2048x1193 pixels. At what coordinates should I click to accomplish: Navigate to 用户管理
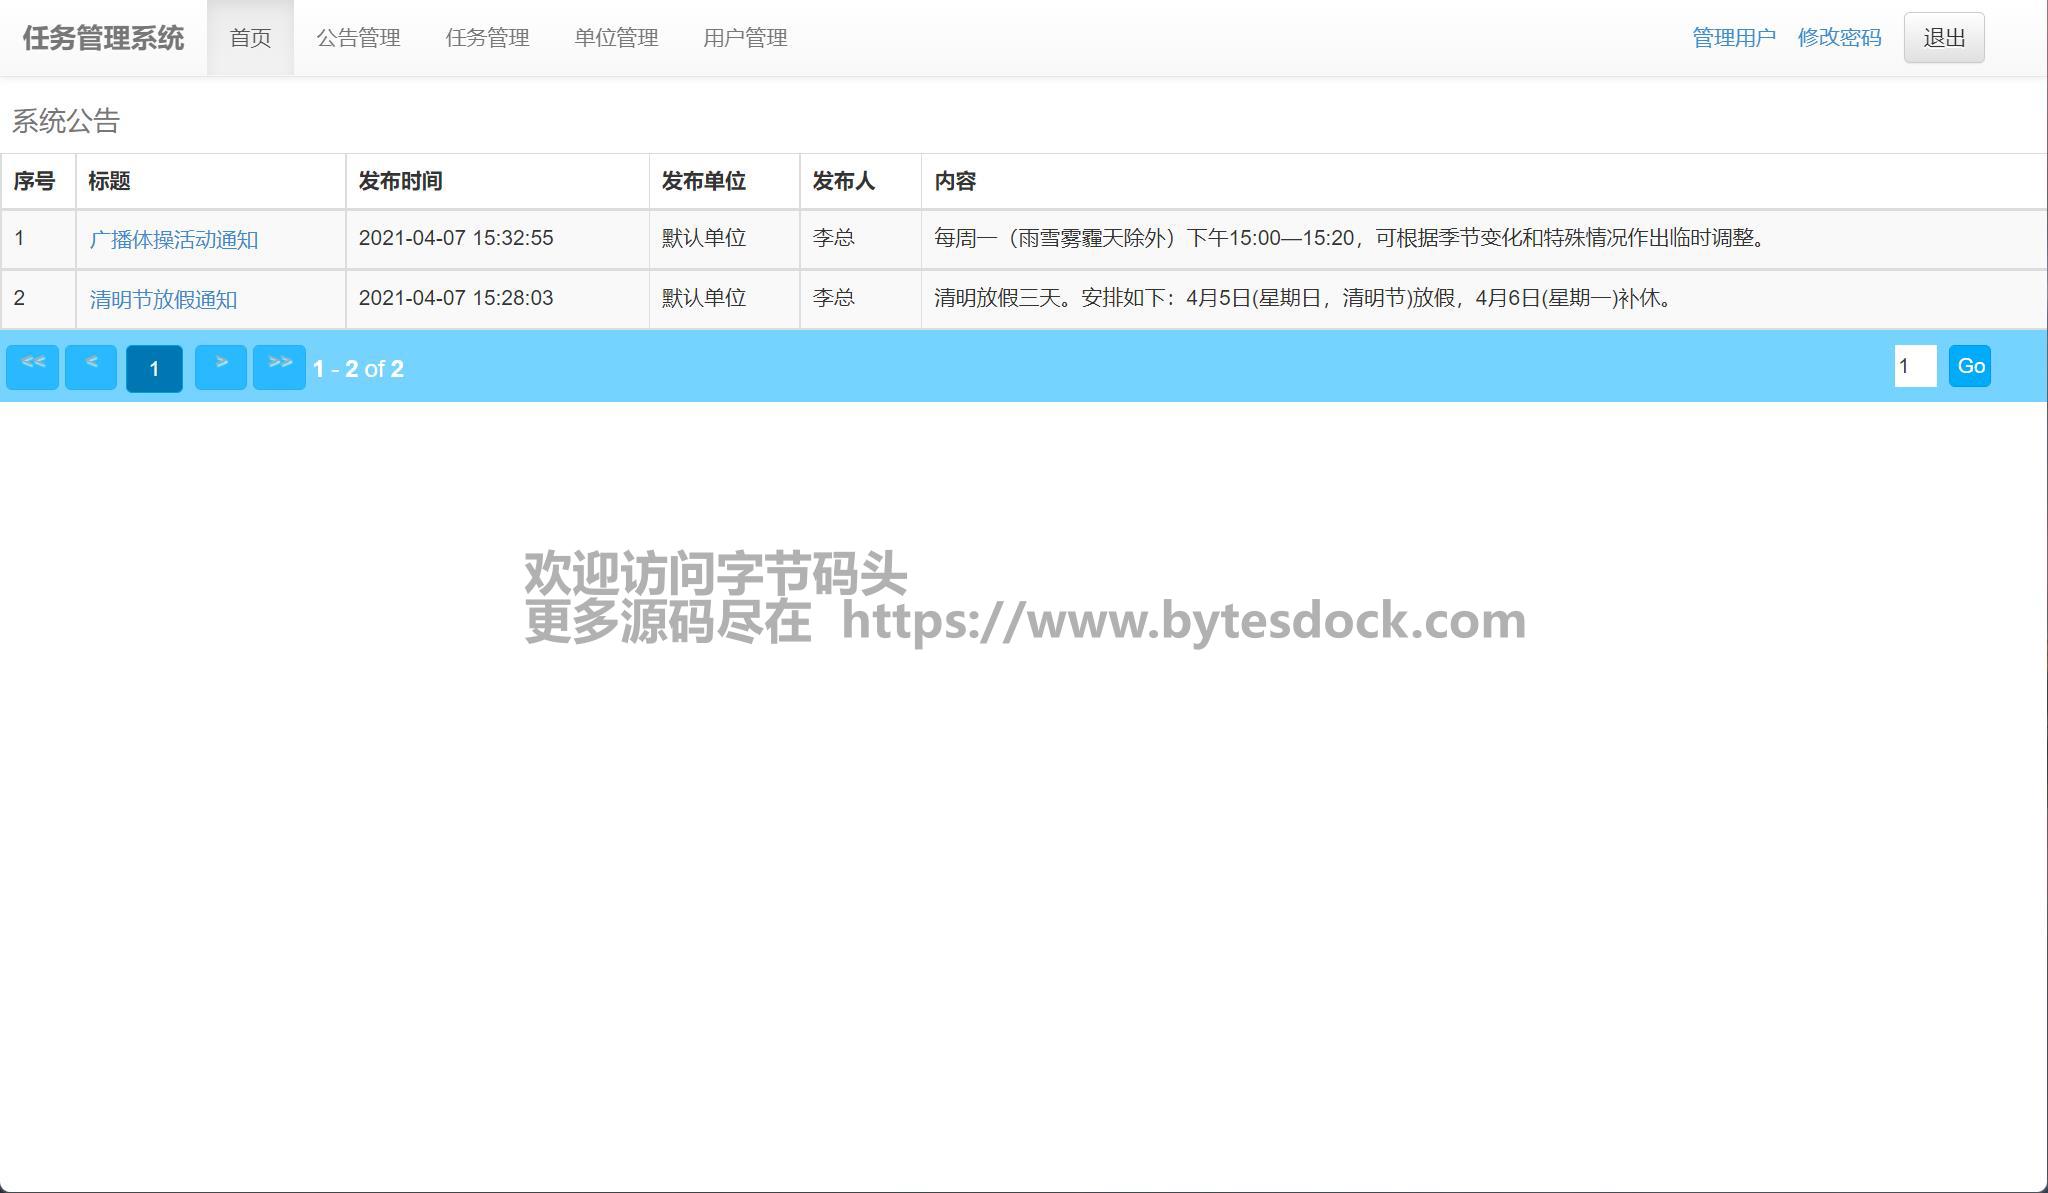[745, 38]
